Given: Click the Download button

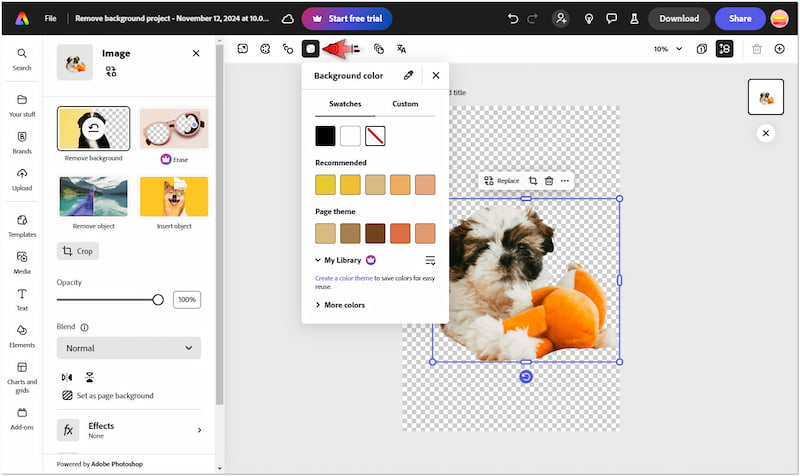Looking at the screenshot, I should 679,18.
